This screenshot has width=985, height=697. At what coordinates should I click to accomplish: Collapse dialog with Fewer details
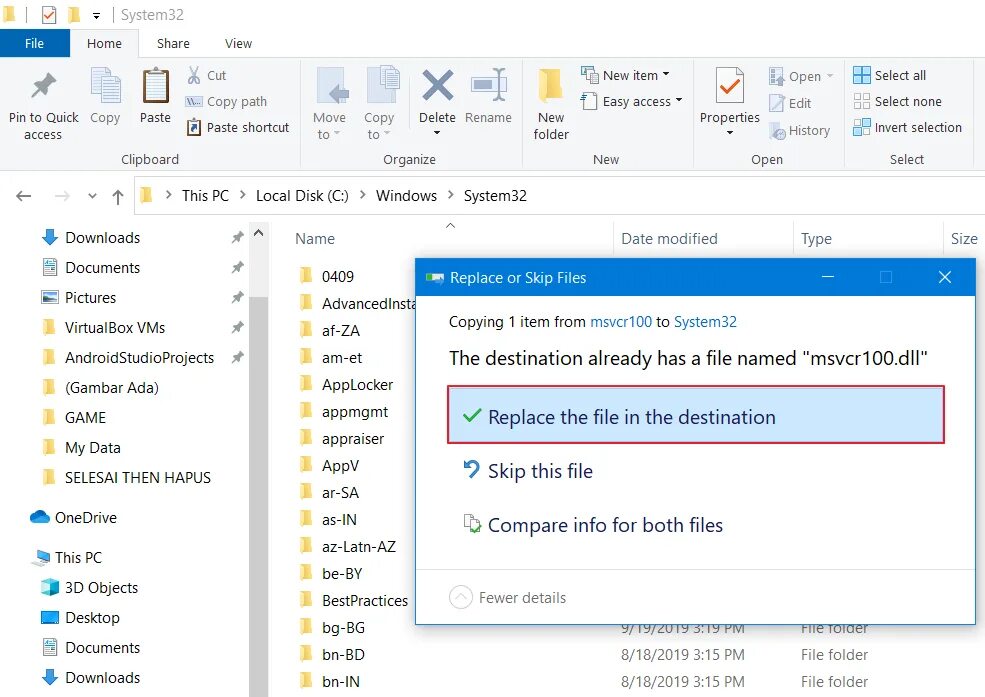508,597
